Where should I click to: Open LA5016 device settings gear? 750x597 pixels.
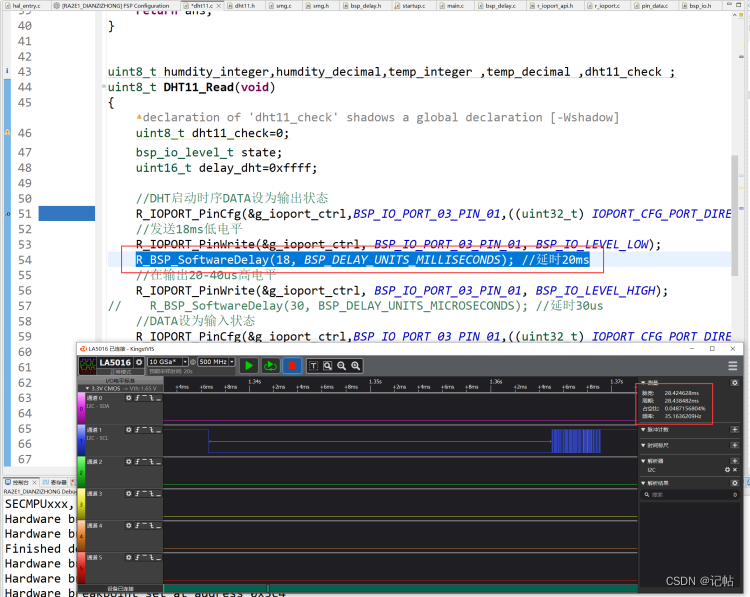(x=139, y=362)
